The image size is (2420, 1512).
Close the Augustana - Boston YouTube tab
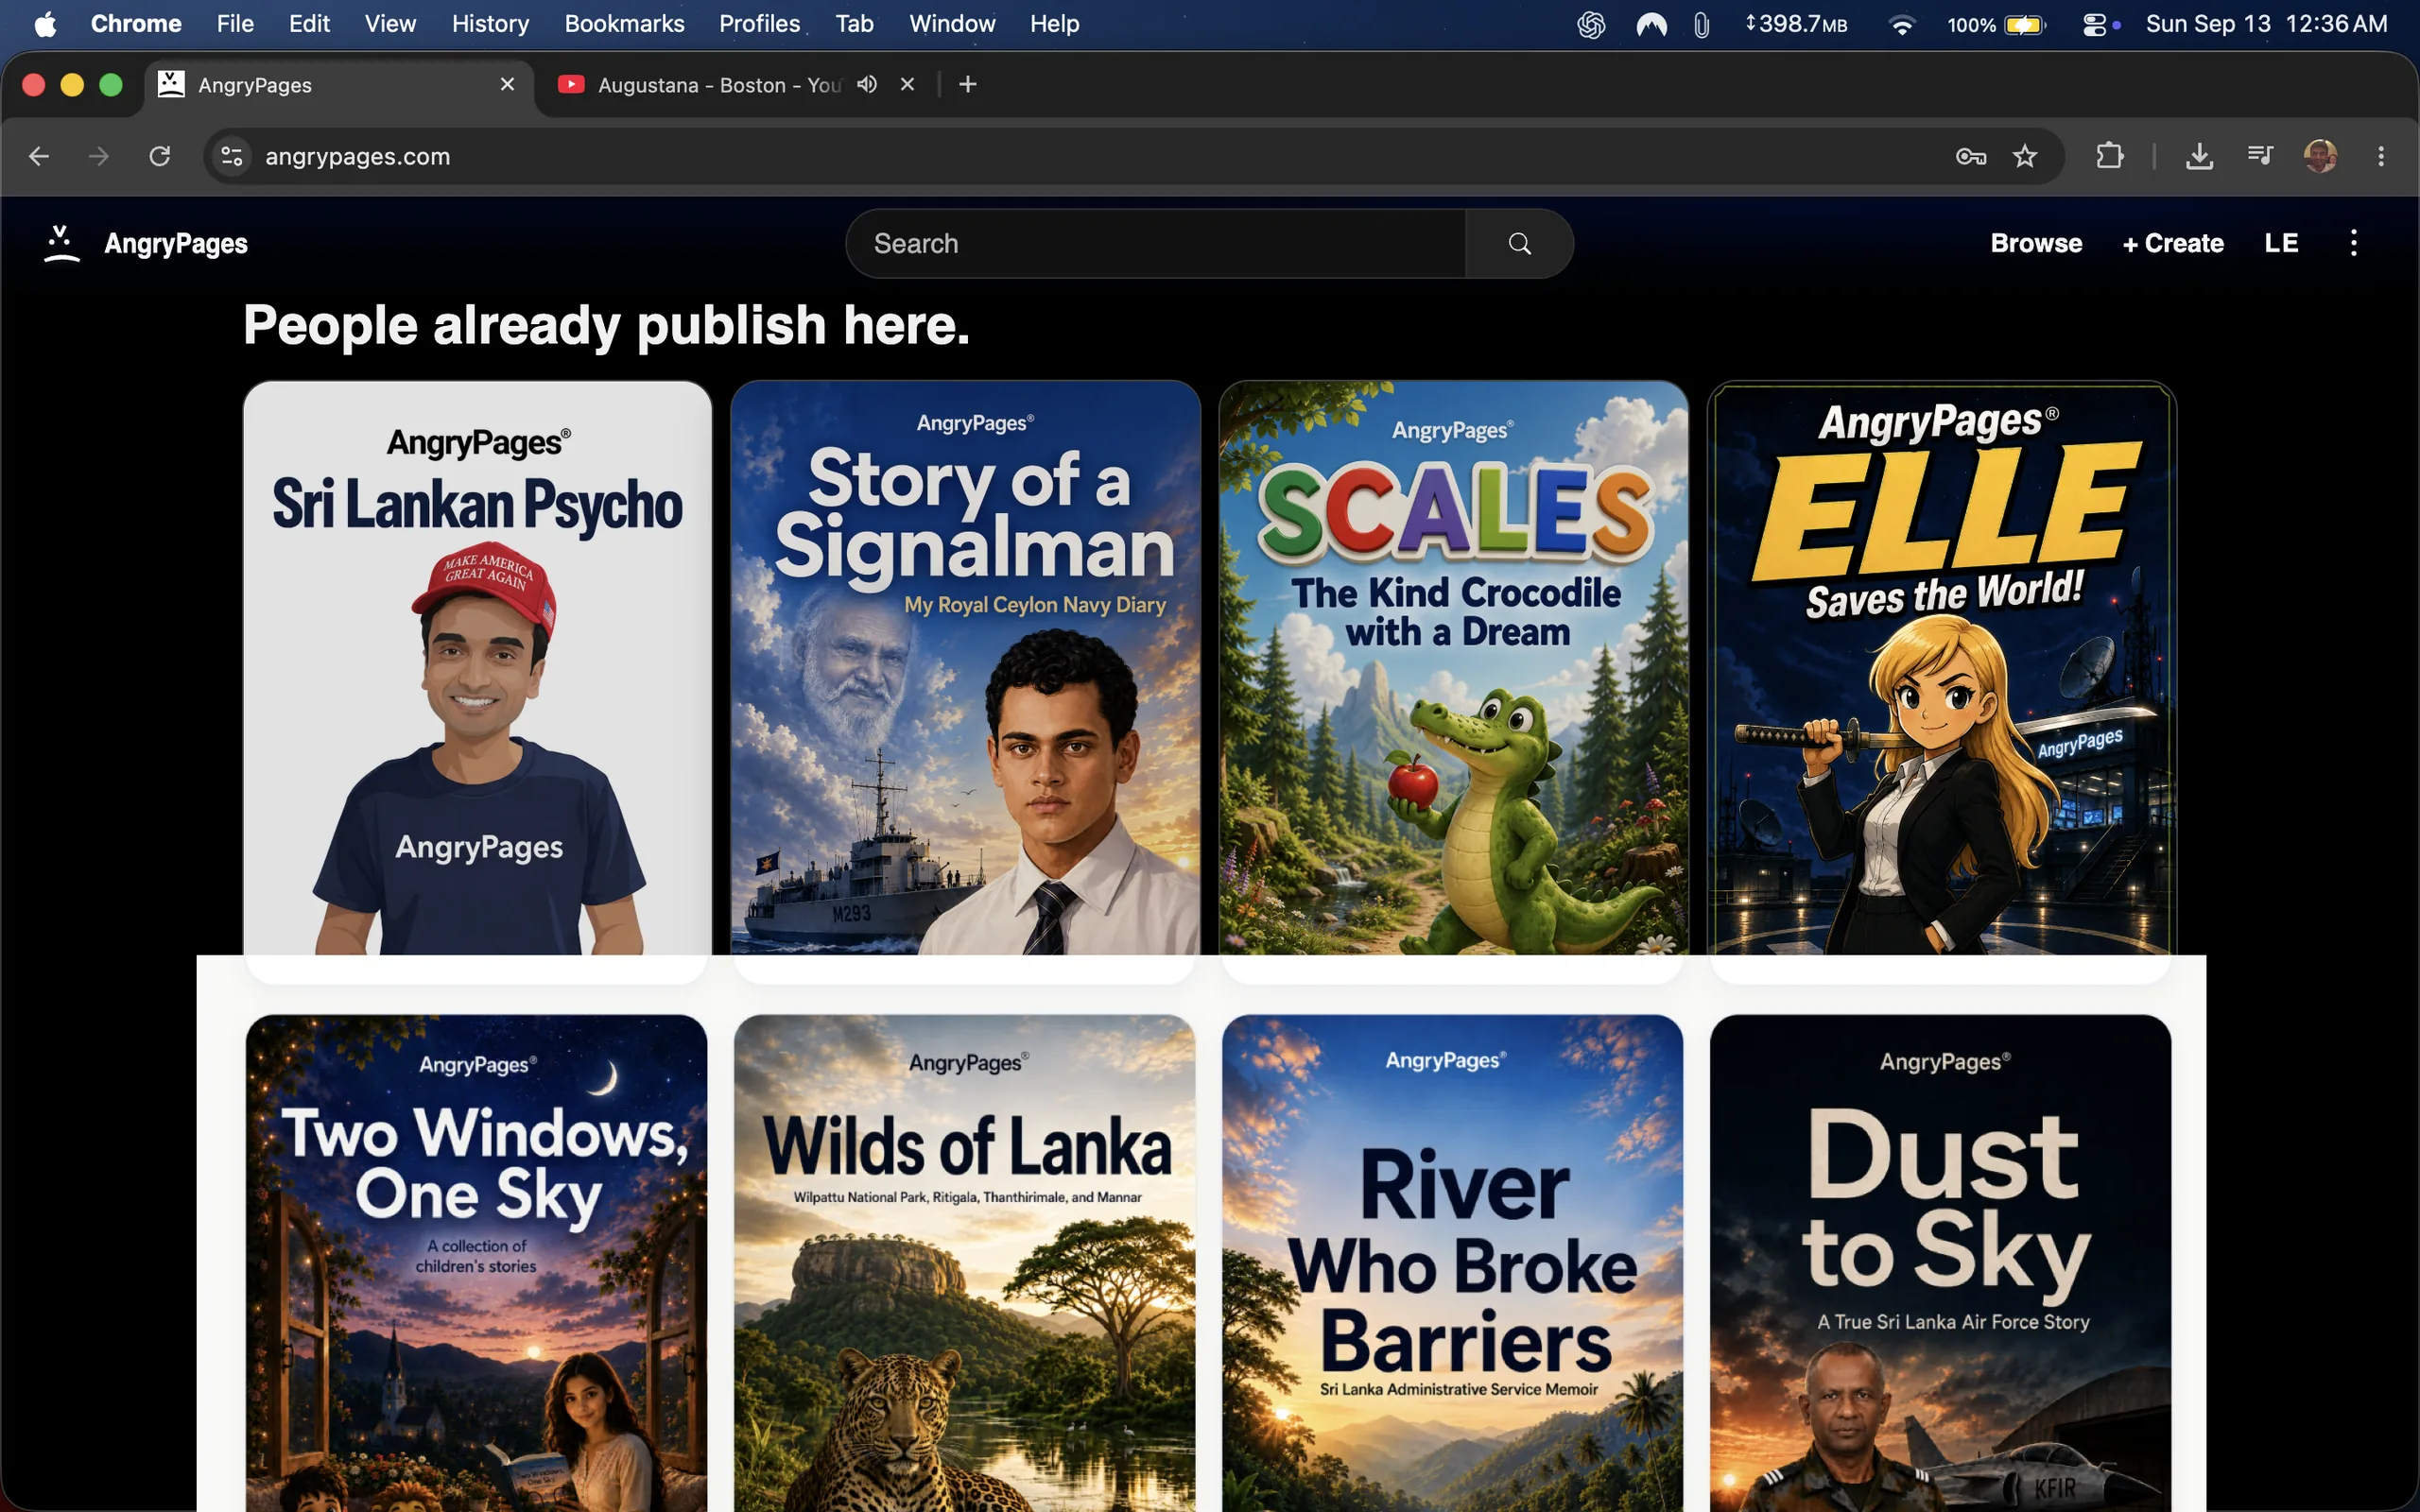tap(907, 84)
